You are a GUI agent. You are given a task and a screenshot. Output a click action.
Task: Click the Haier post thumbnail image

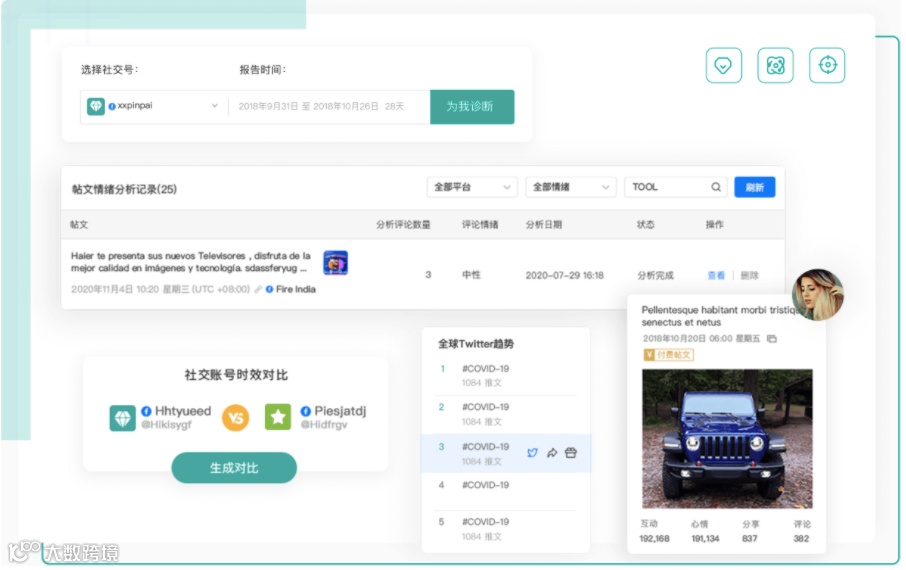[335, 263]
